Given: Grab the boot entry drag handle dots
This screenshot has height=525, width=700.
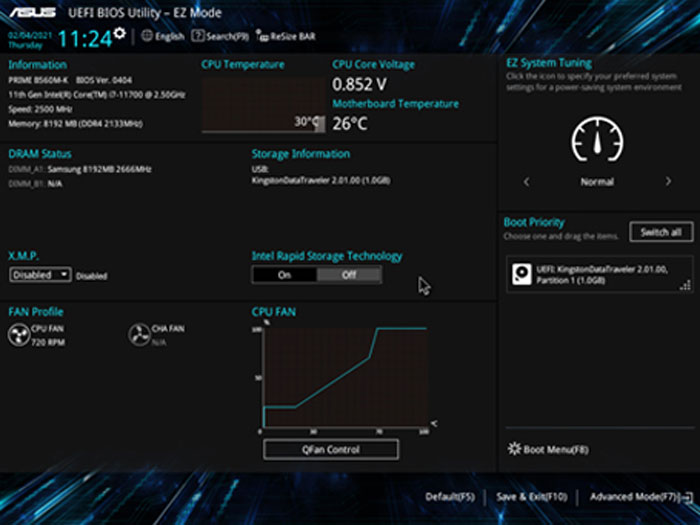Looking at the screenshot, I should [x=686, y=285].
